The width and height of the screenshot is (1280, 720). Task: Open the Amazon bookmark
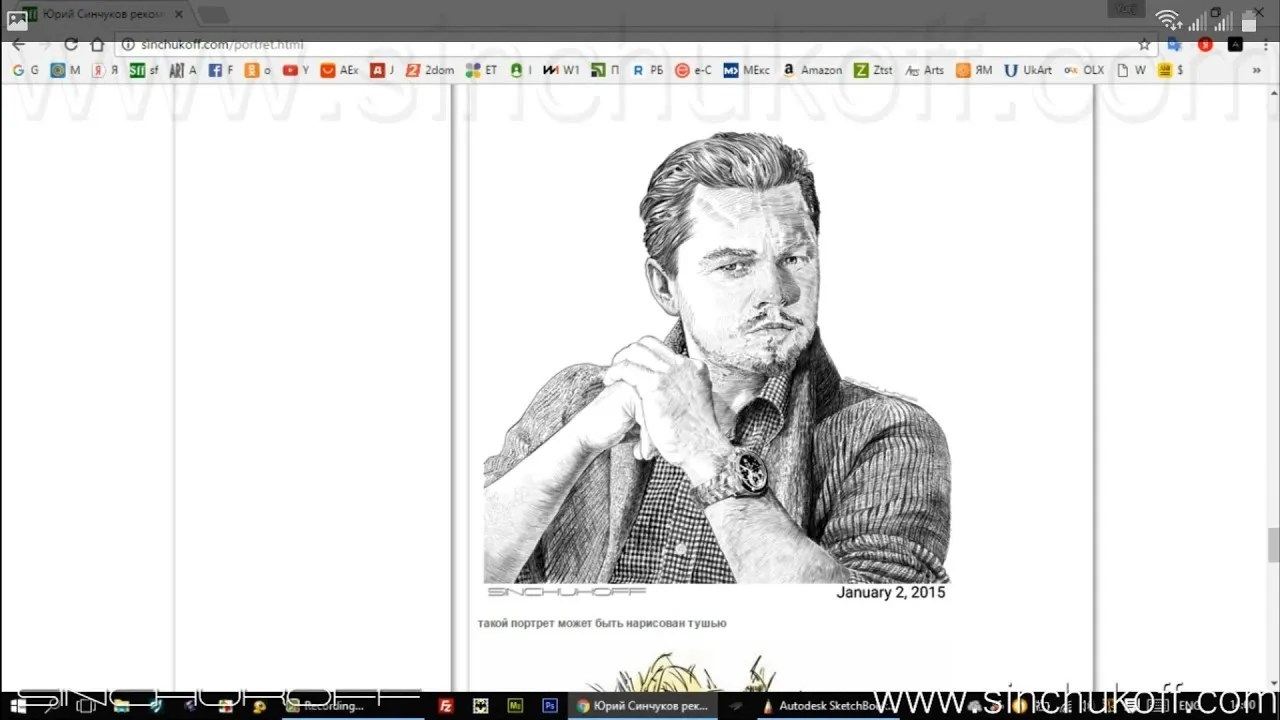(x=812, y=70)
